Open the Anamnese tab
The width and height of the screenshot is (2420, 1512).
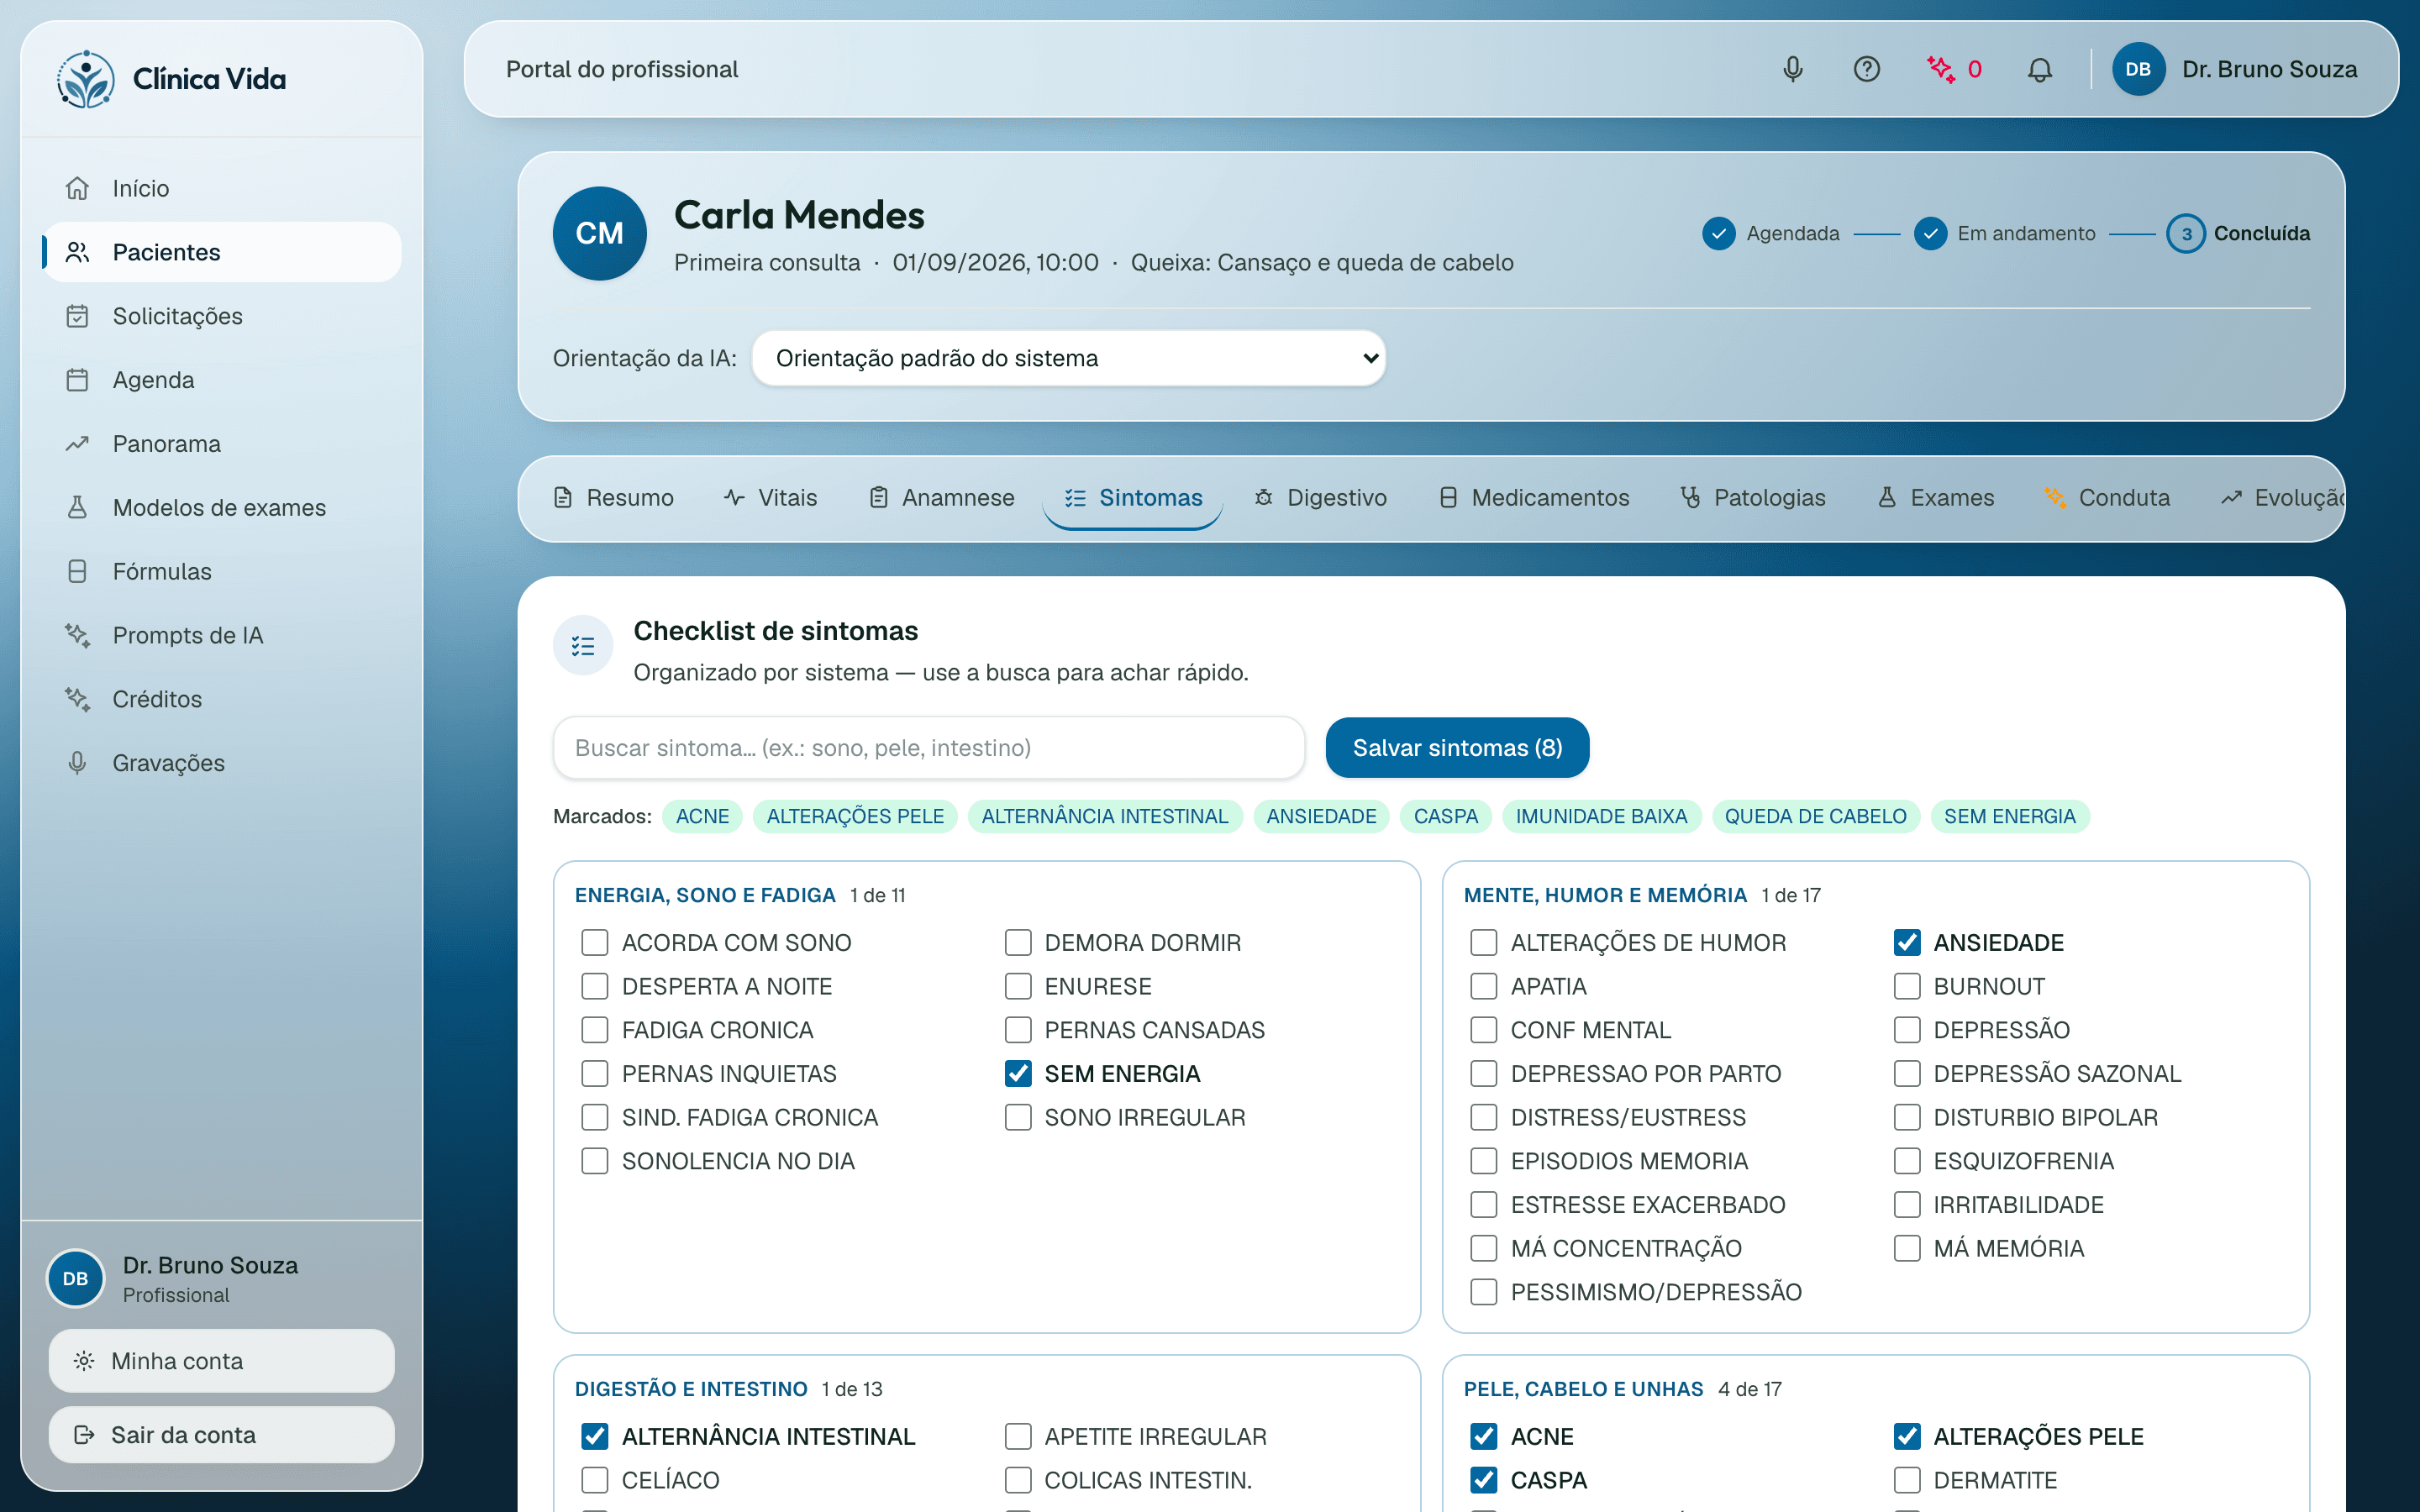(941, 497)
